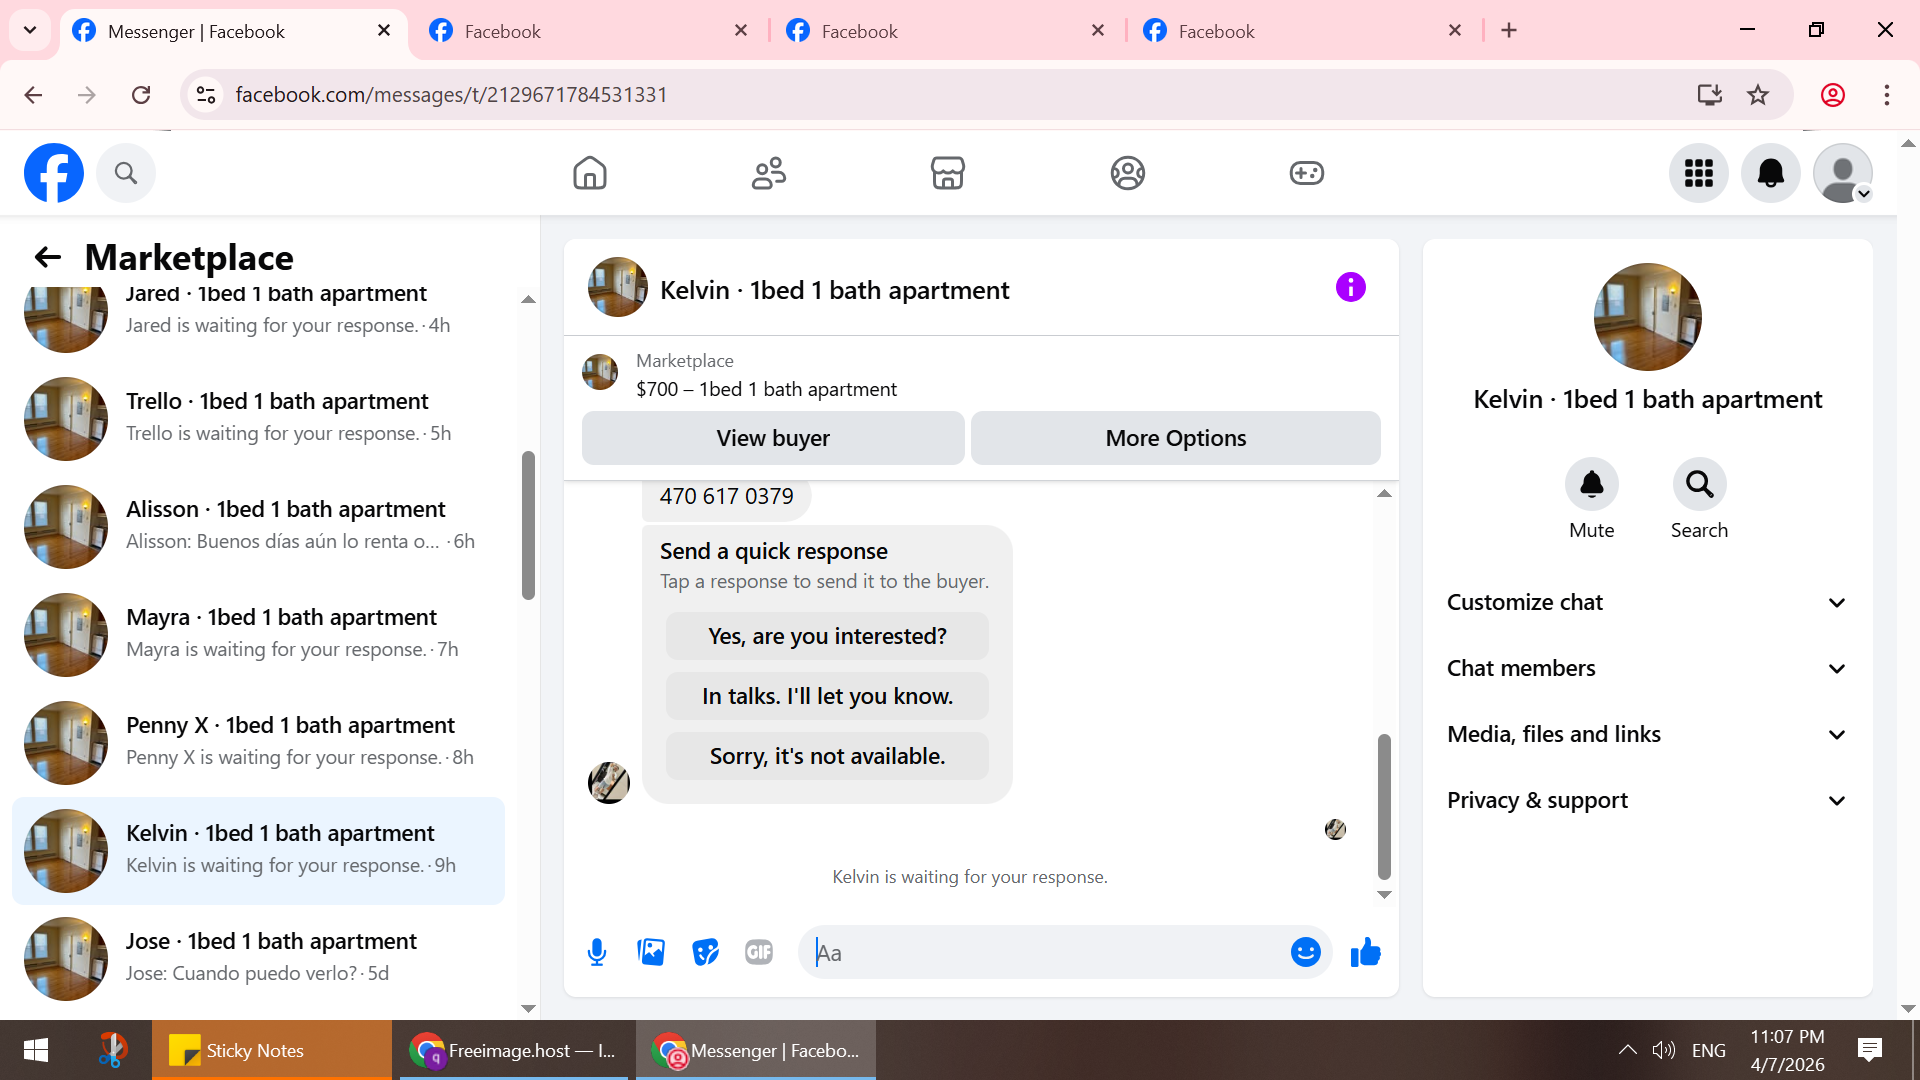Screen dimensions: 1920x1080
Task: Expand the Customize chat section
Action: pos(1648,602)
